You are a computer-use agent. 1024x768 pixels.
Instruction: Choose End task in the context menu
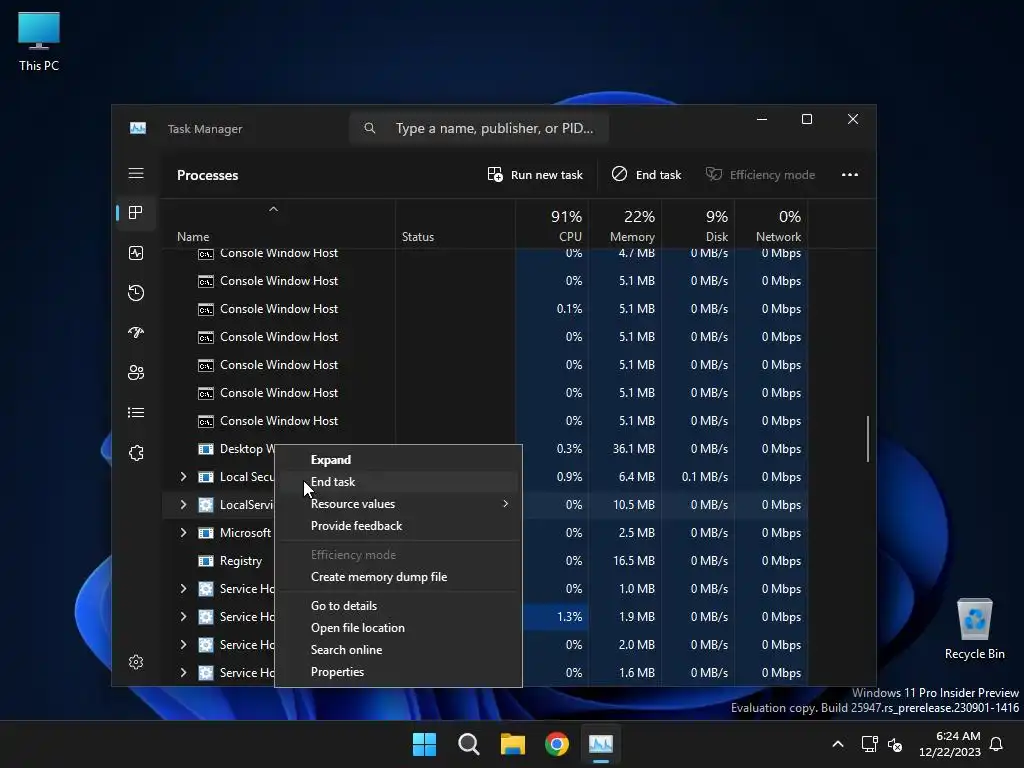click(x=398, y=482)
